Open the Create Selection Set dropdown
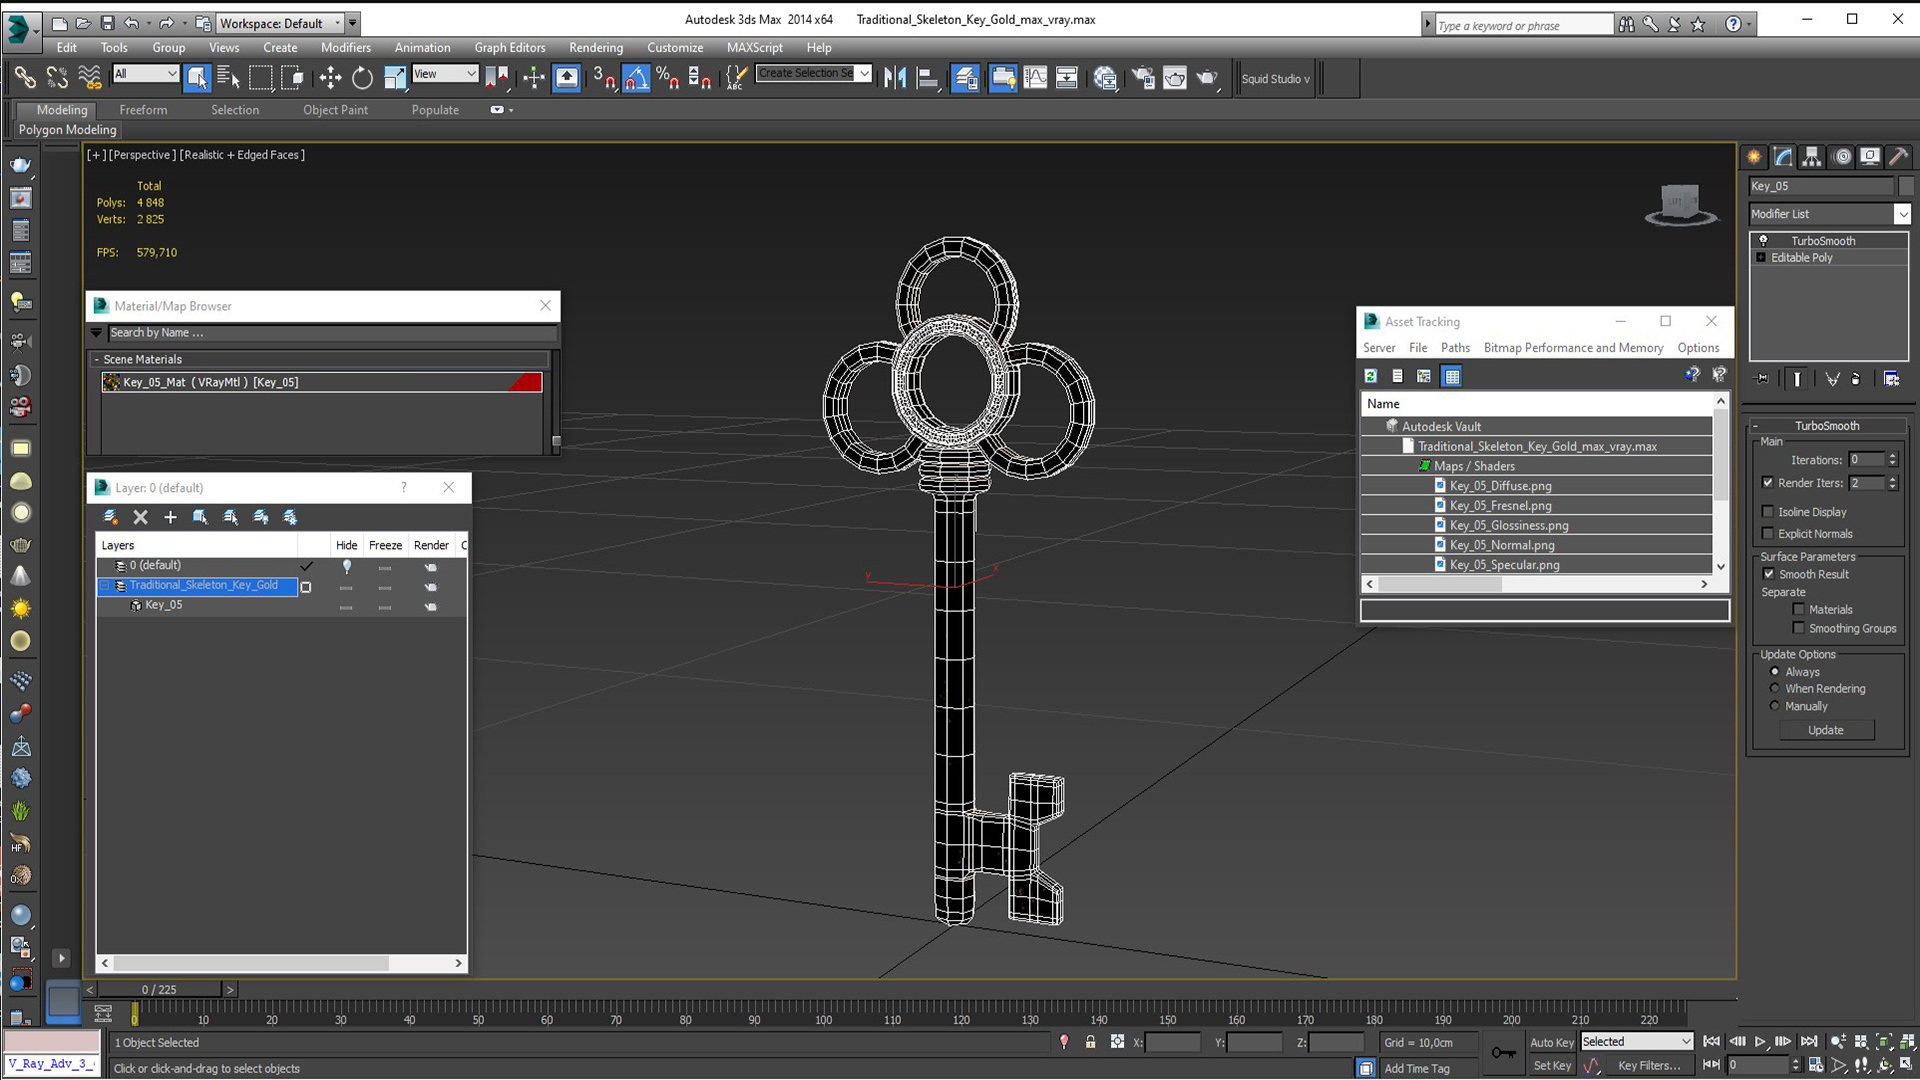 point(864,74)
